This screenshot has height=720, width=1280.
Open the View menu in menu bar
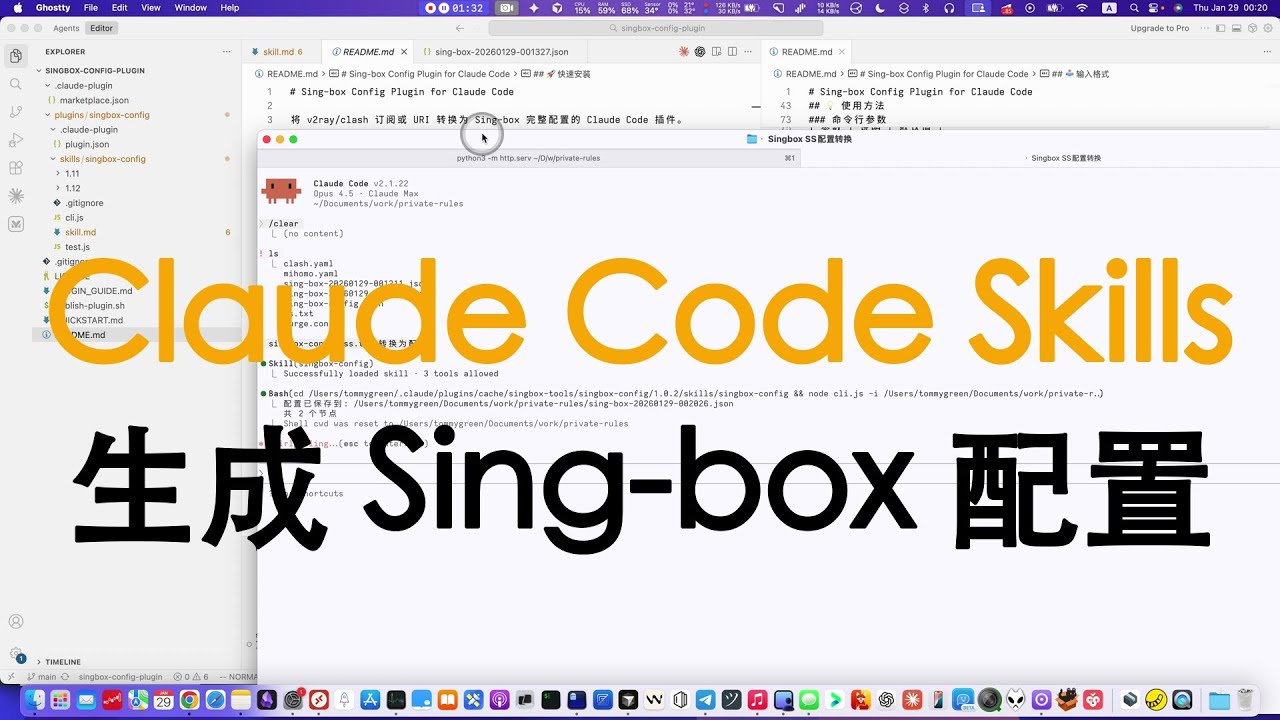click(x=151, y=8)
